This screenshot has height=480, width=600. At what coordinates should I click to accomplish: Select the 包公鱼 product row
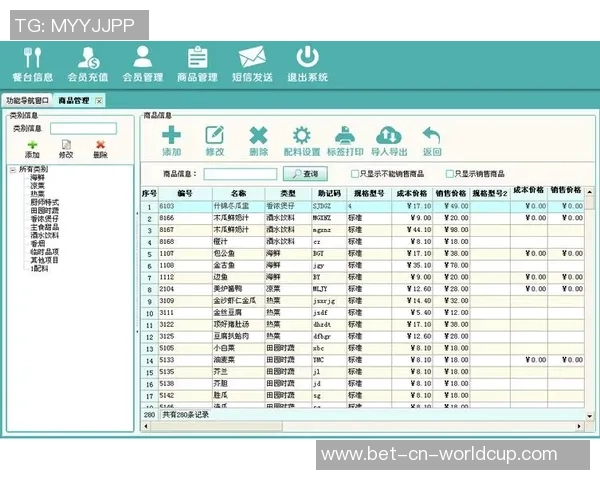click(x=363, y=253)
